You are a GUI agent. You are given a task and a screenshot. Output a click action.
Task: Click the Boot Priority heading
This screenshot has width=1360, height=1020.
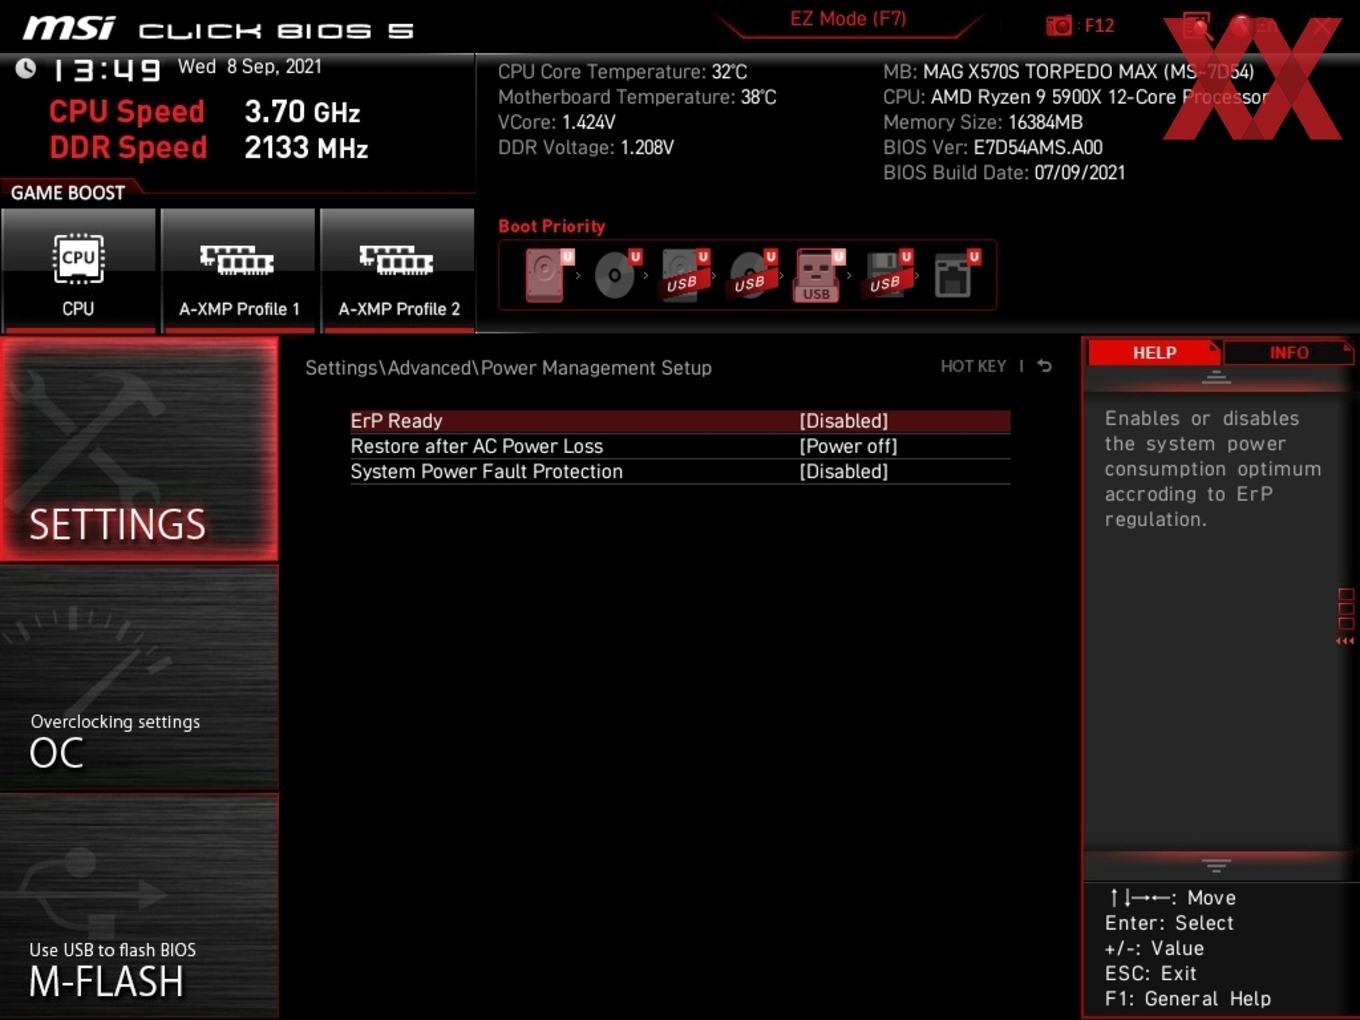pos(552,226)
